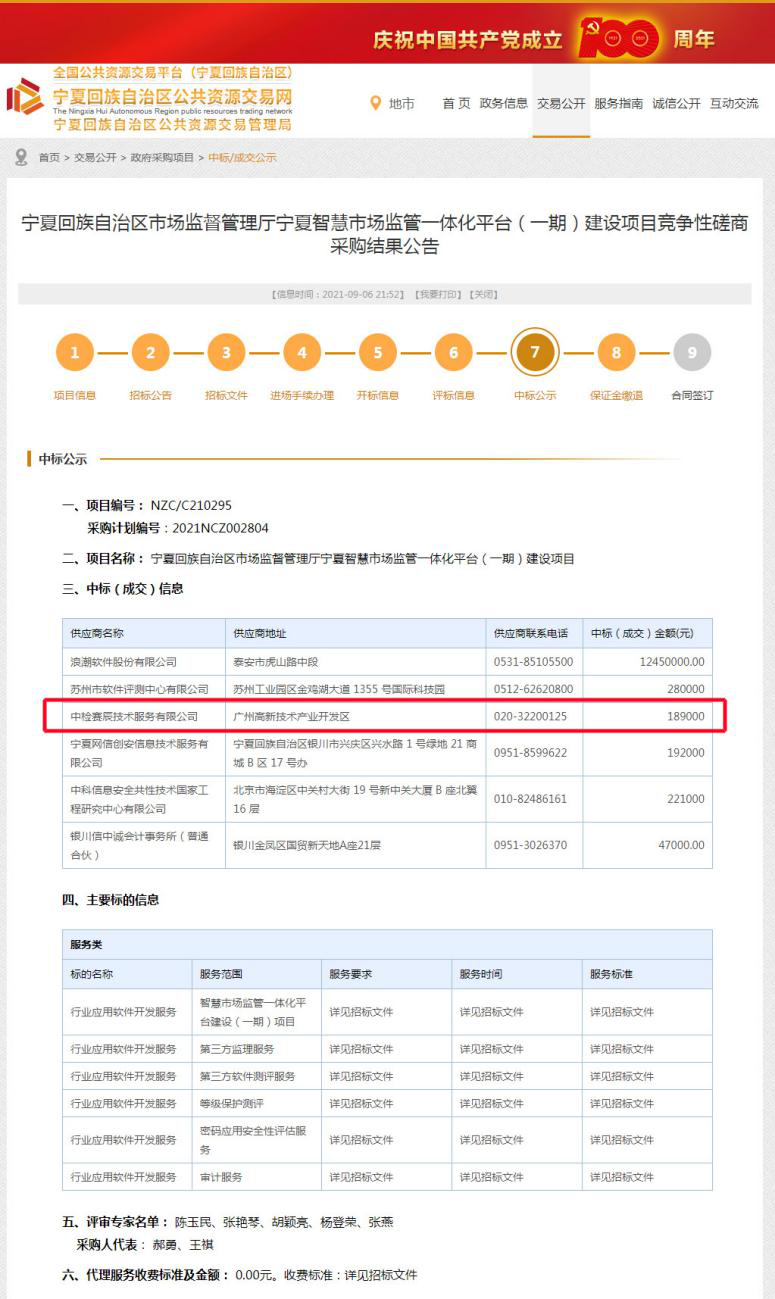Screen dimensions: 775x1299
Task: Click the 供应商名称 column header
Action: (97, 633)
